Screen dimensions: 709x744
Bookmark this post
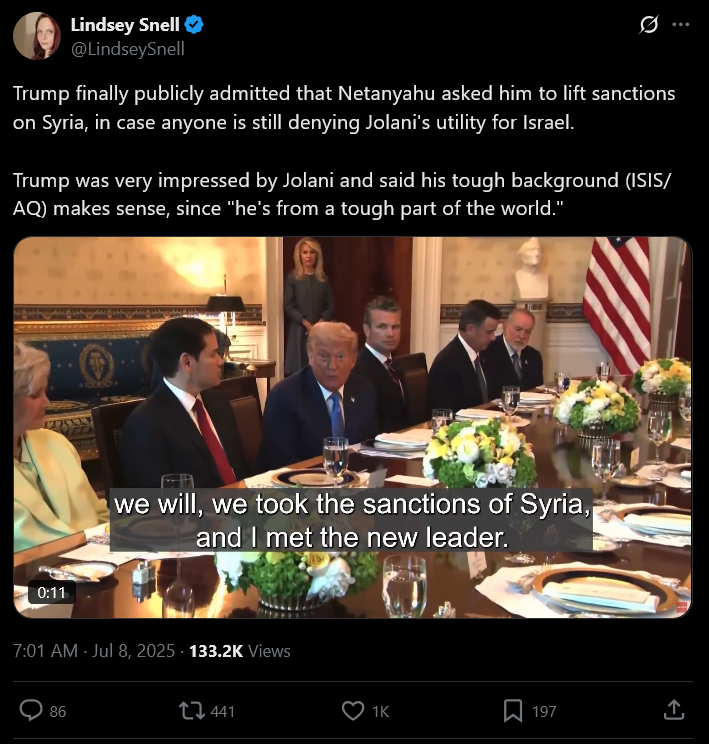(x=513, y=711)
